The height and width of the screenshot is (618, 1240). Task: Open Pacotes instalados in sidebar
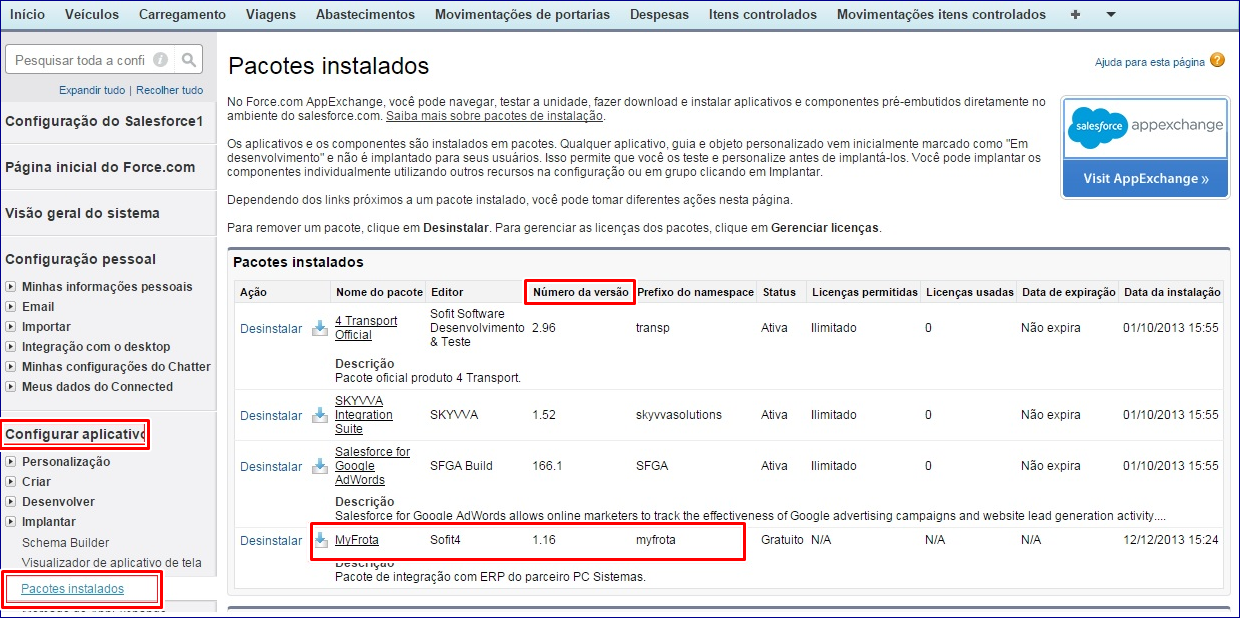(x=73, y=589)
